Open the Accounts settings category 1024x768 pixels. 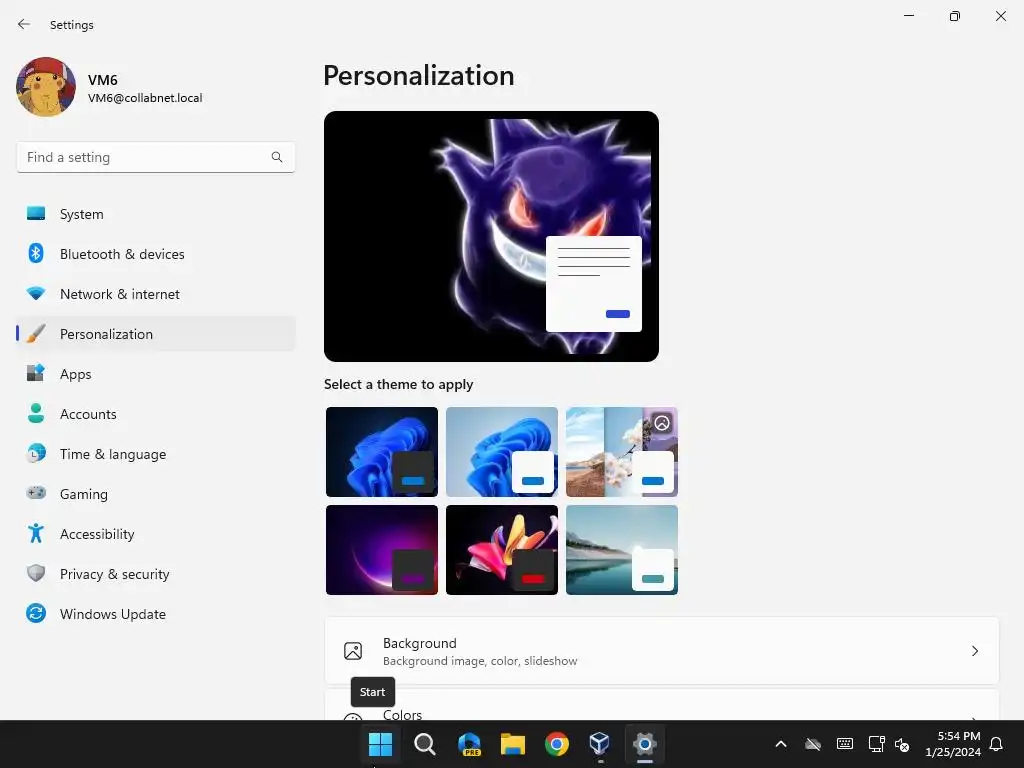(155, 414)
